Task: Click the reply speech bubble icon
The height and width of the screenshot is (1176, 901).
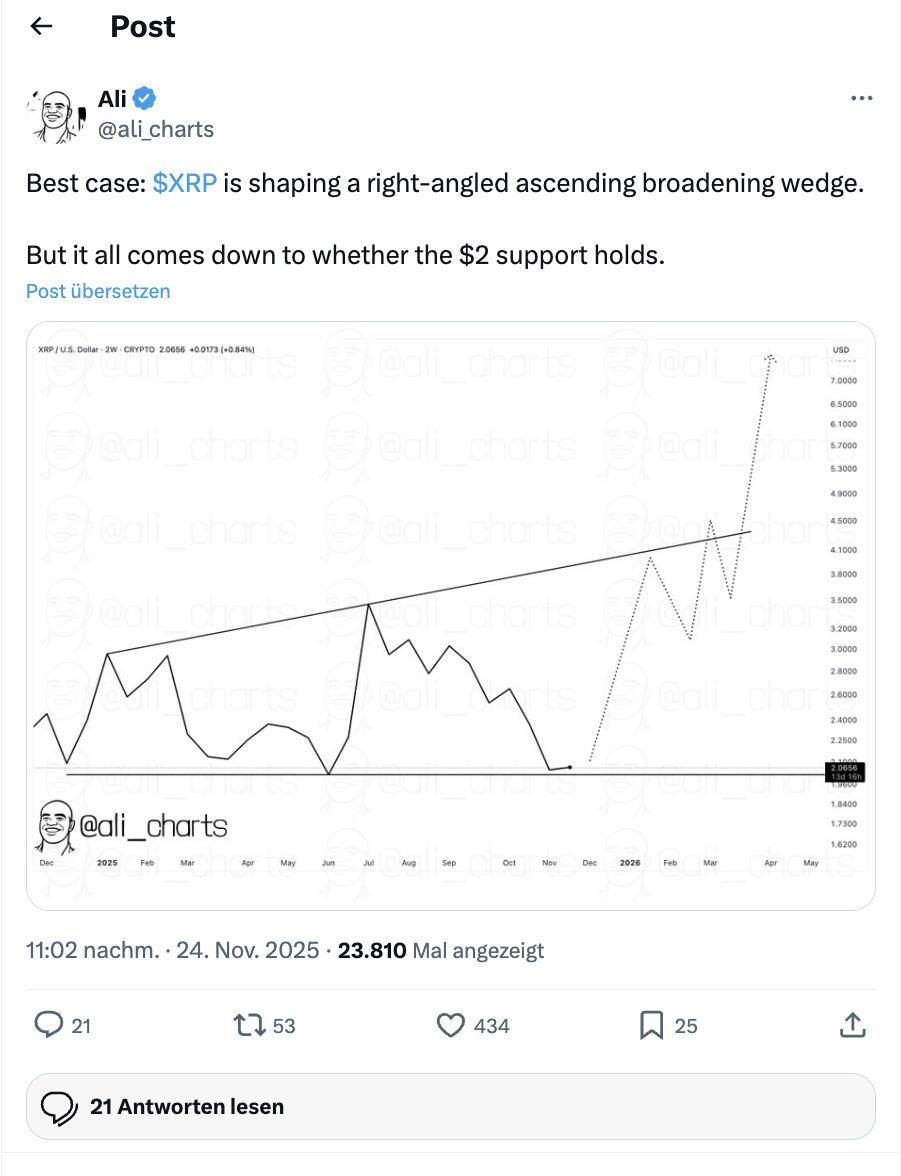Action: (x=49, y=1025)
